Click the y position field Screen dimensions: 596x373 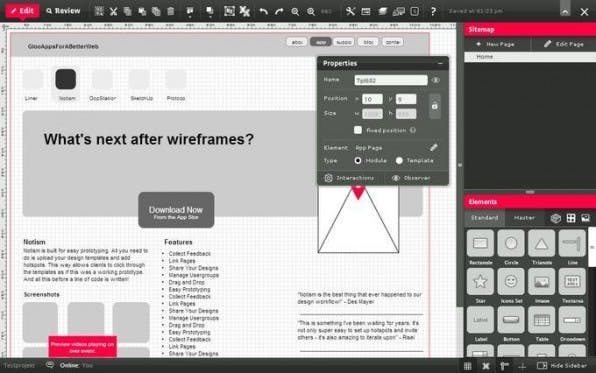406,99
